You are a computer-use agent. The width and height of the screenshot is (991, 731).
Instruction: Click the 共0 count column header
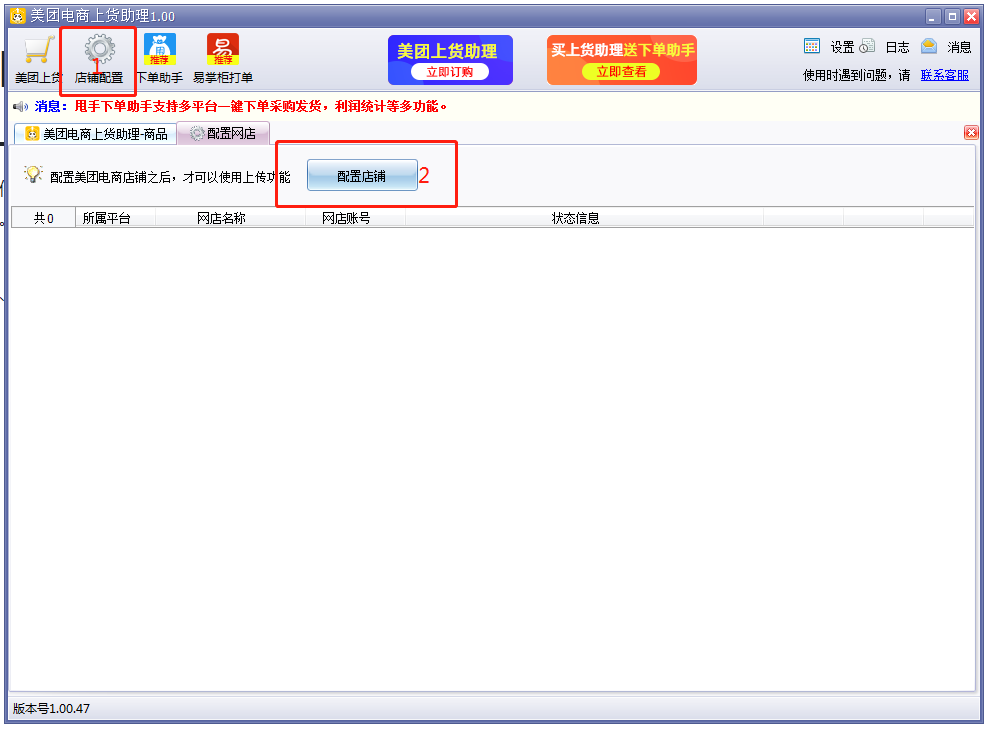pyautogui.click(x=44, y=218)
